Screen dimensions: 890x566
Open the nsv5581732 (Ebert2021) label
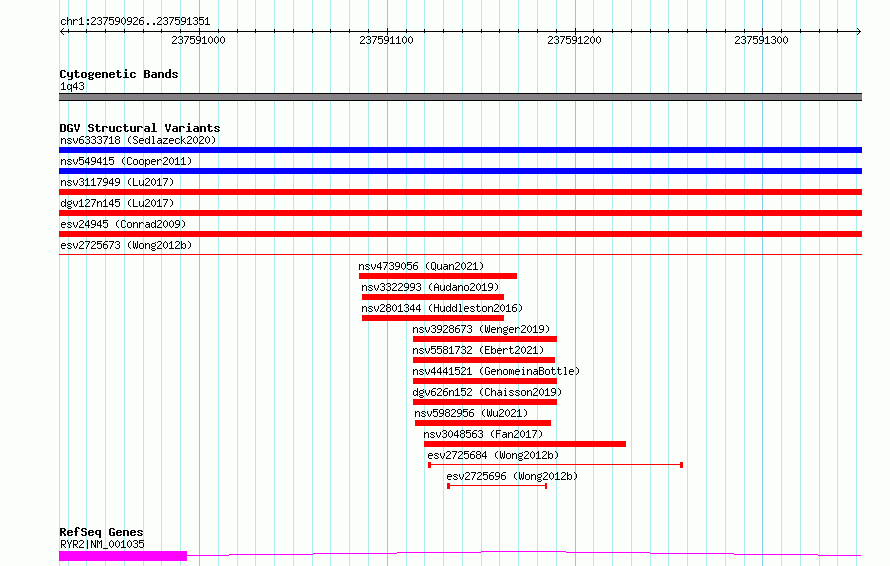click(478, 350)
